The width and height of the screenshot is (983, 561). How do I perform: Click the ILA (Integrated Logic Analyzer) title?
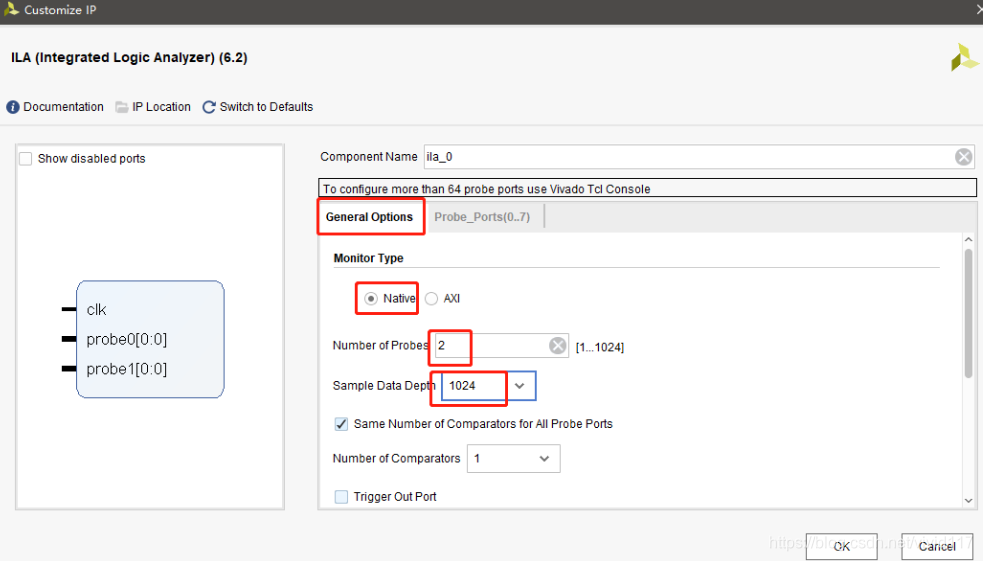(129, 58)
